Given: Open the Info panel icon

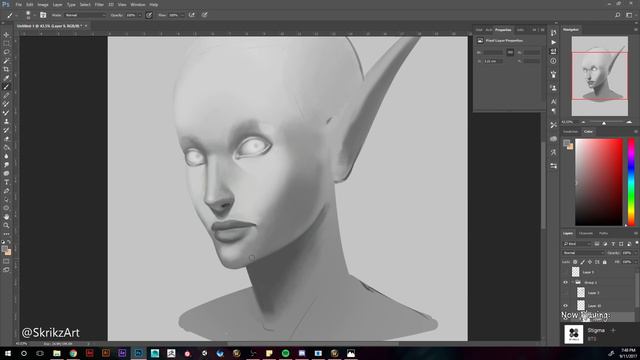Looking at the screenshot, I should pyautogui.click(x=553, y=61).
